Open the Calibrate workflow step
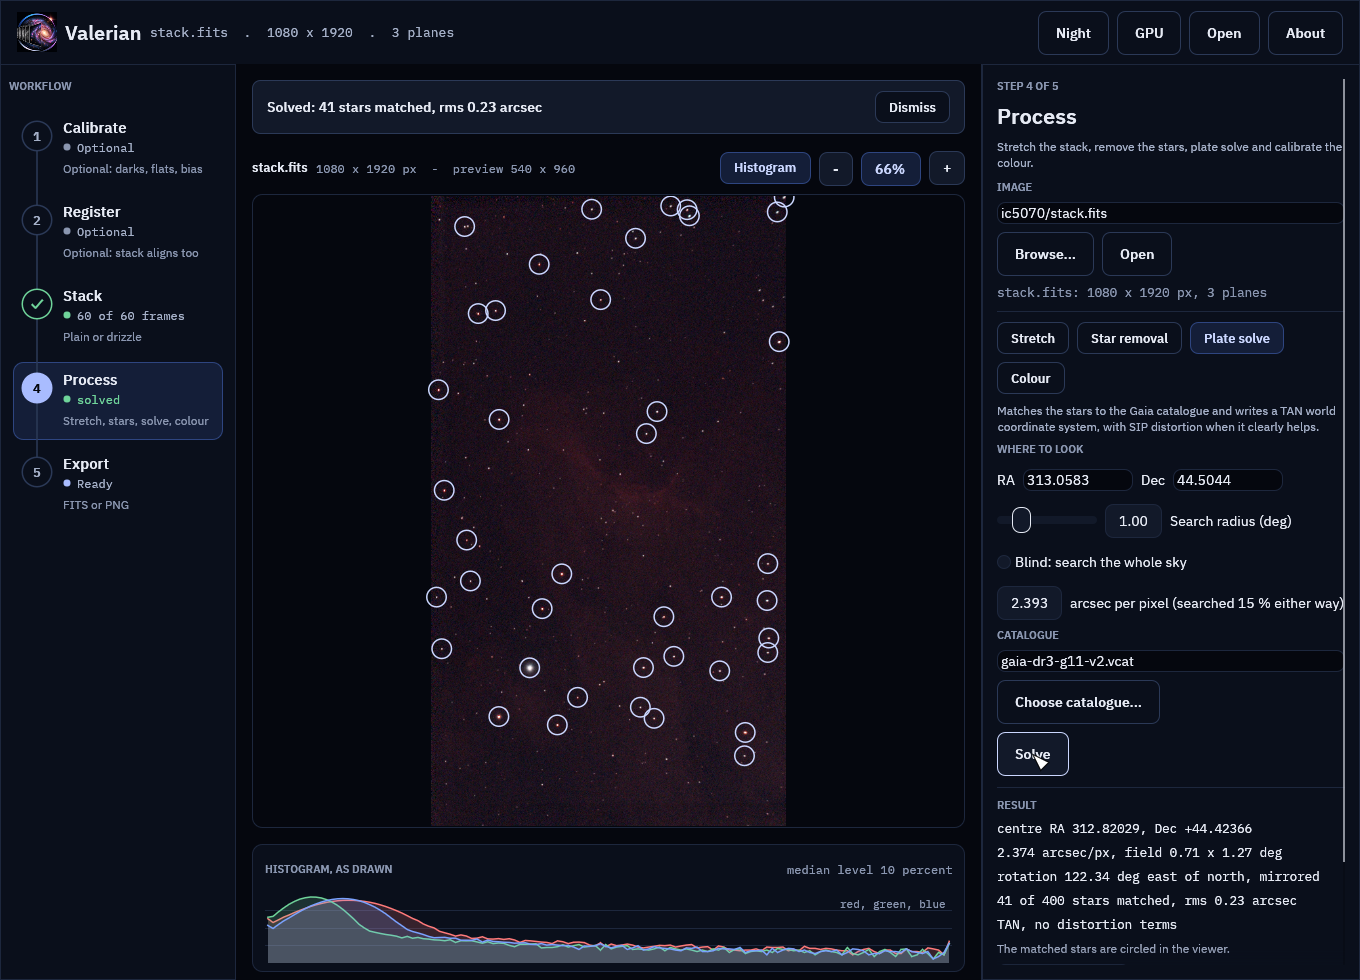Image resolution: width=1360 pixels, height=980 pixels. point(118,148)
